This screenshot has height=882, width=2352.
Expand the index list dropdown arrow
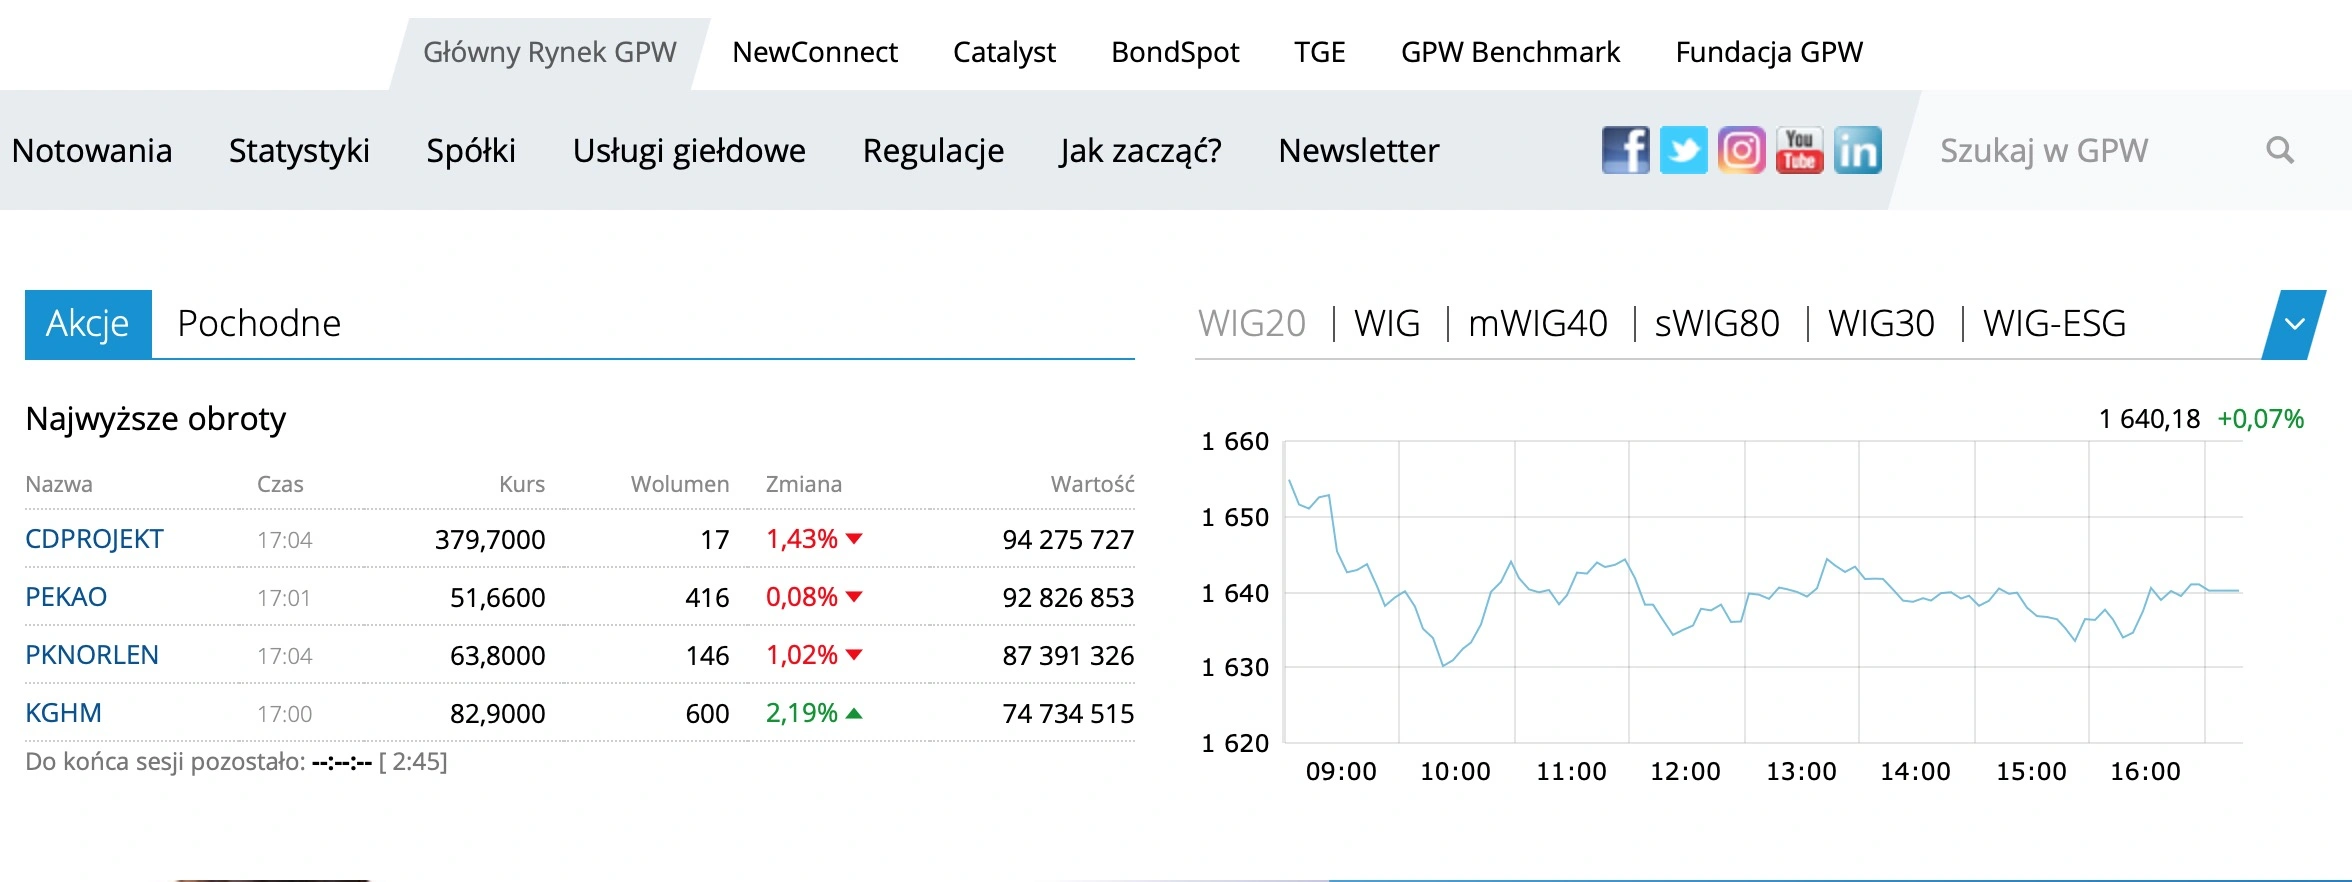coord(2294,324)
